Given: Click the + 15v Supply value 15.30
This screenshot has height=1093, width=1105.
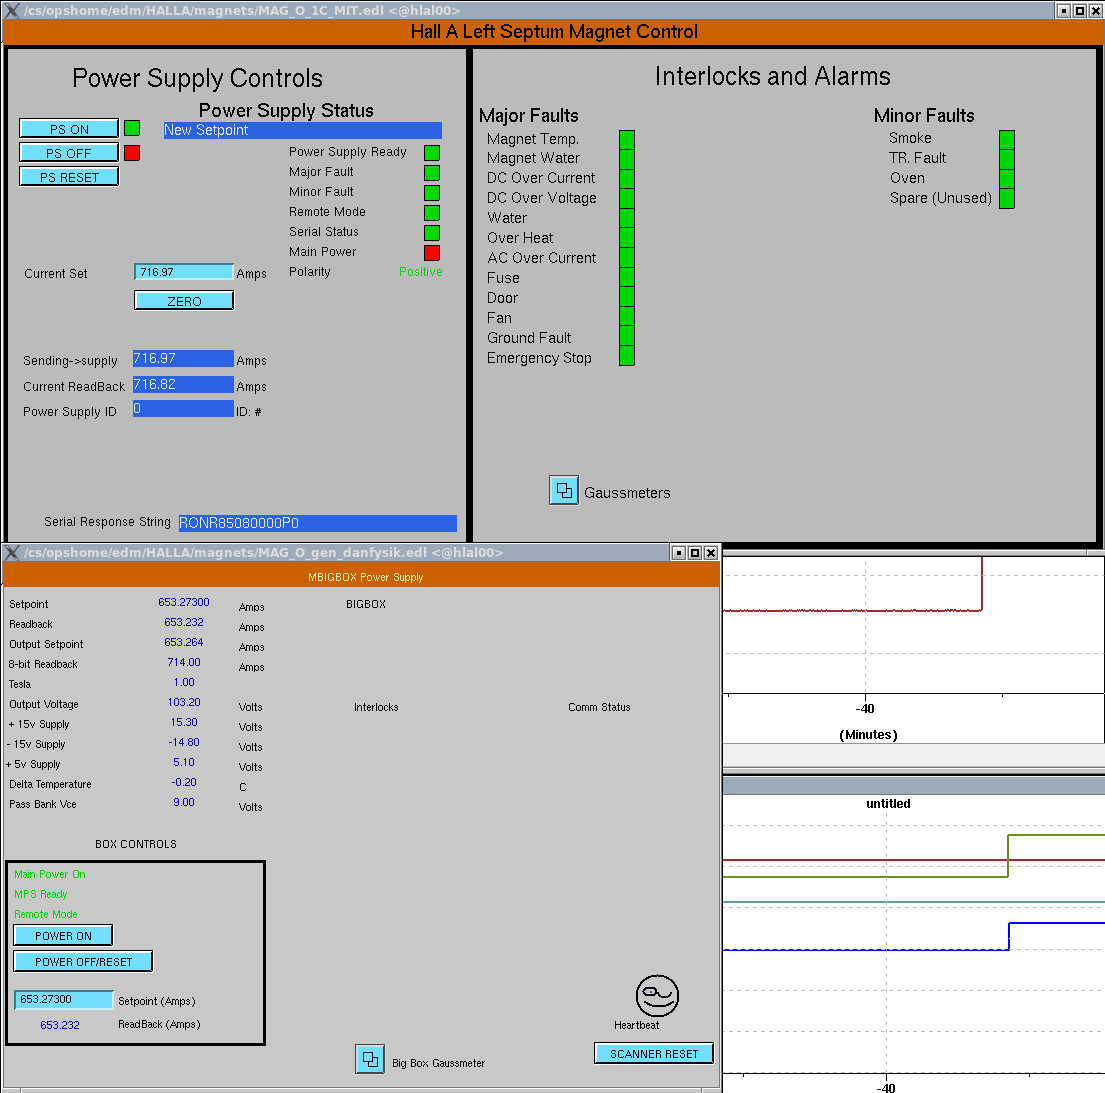Looking at the screenshot, I should [184, 722].
